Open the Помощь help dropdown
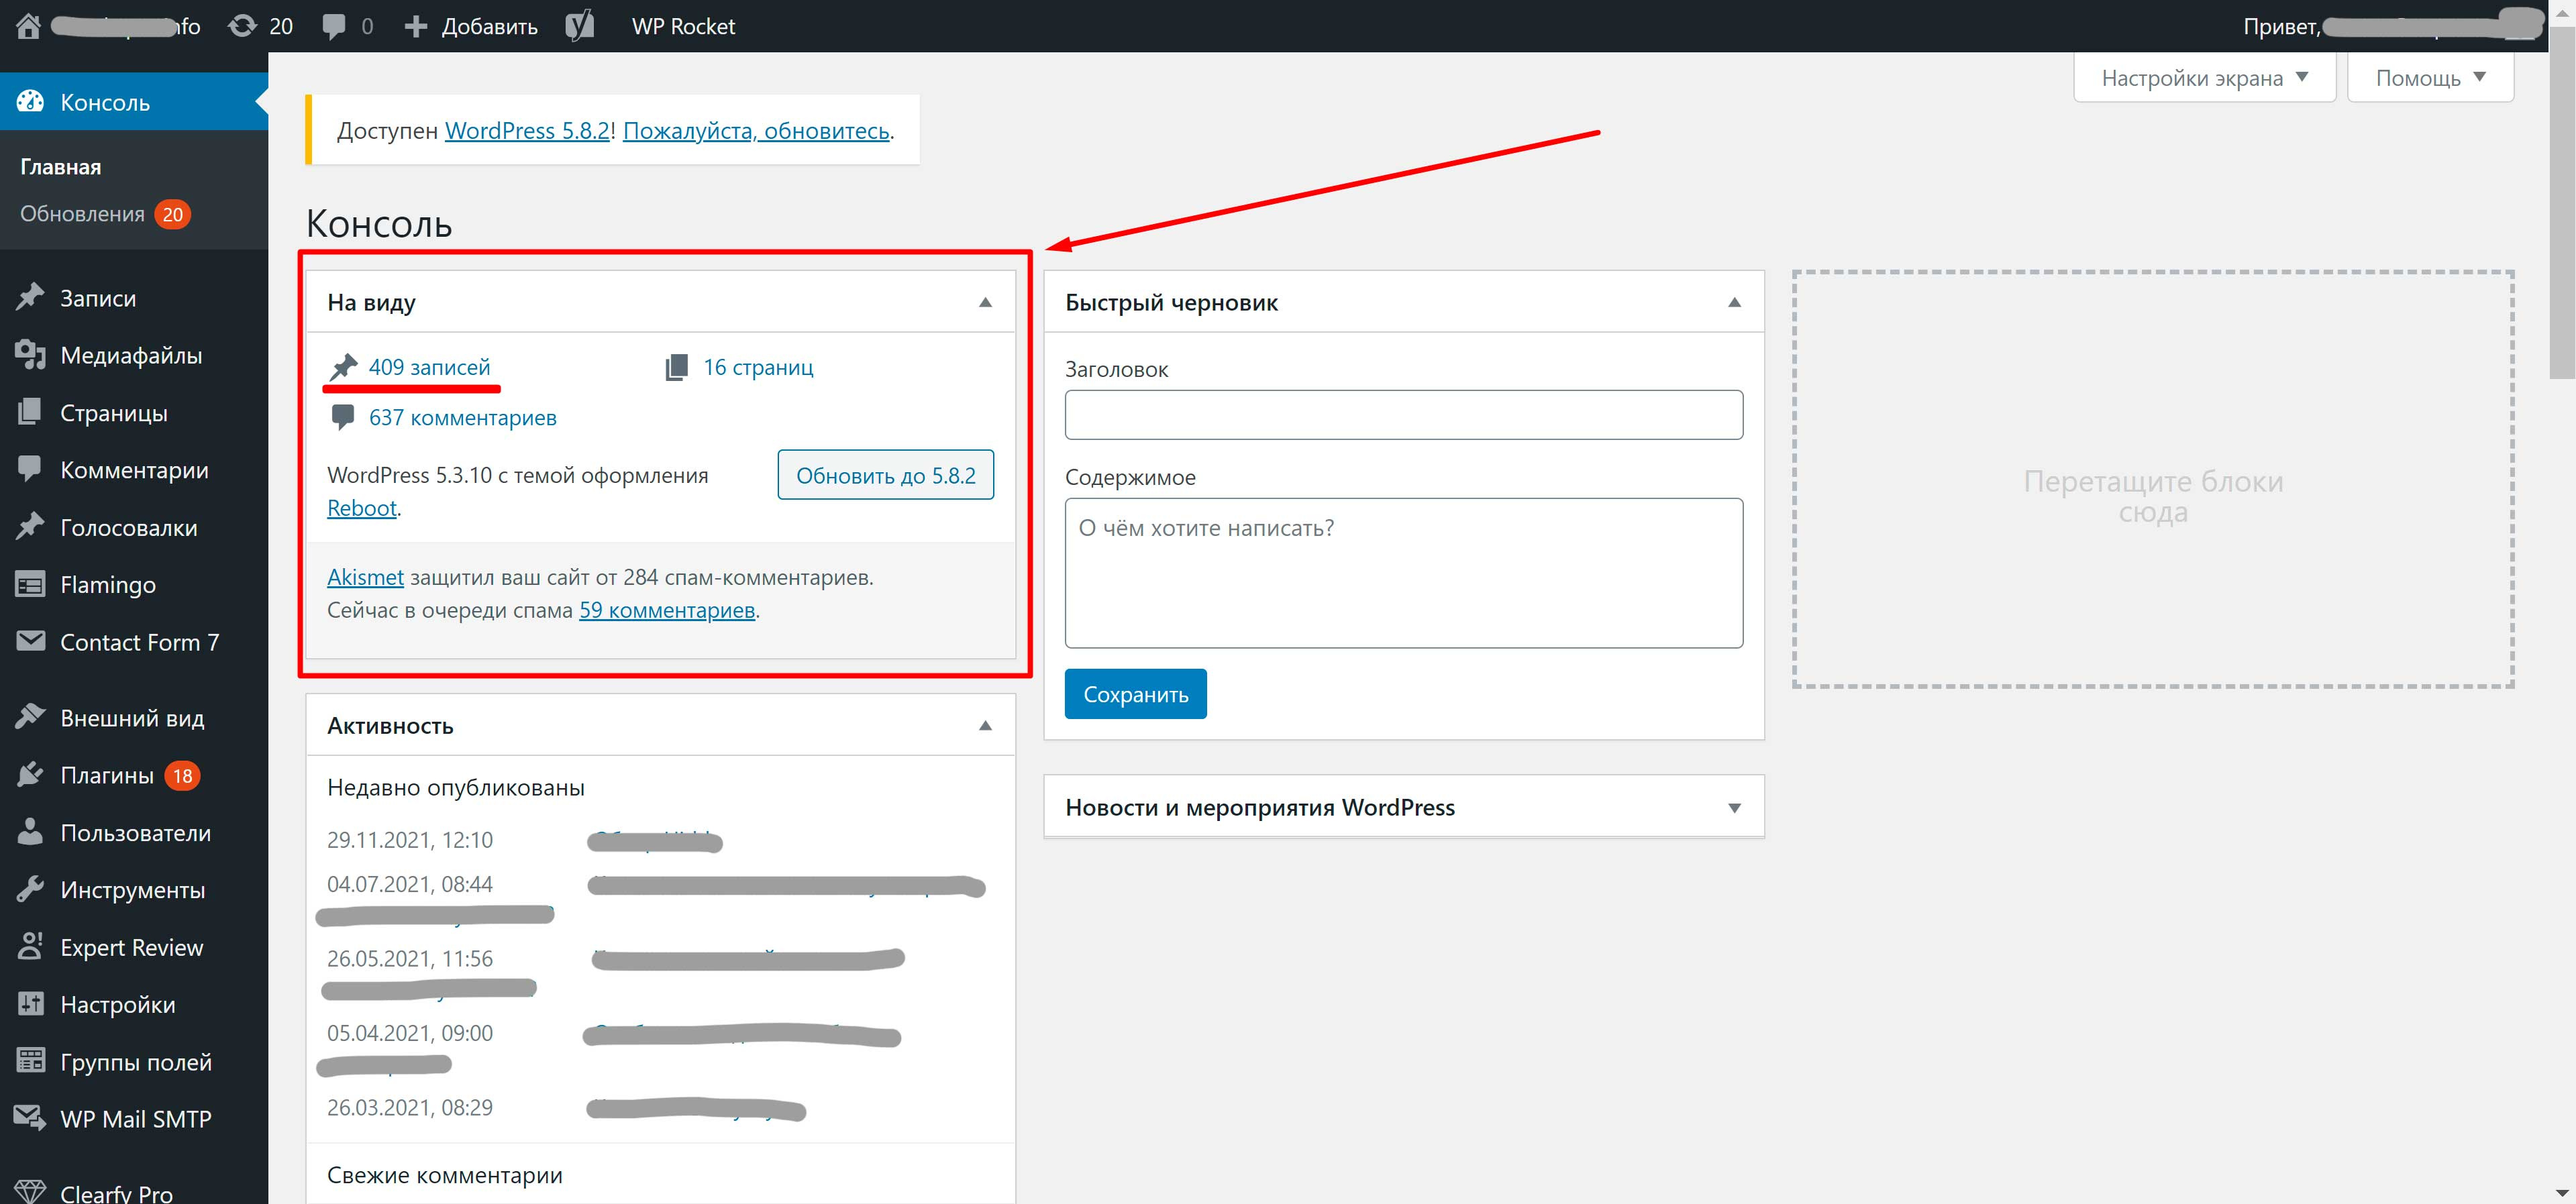 coord(2430,78)
